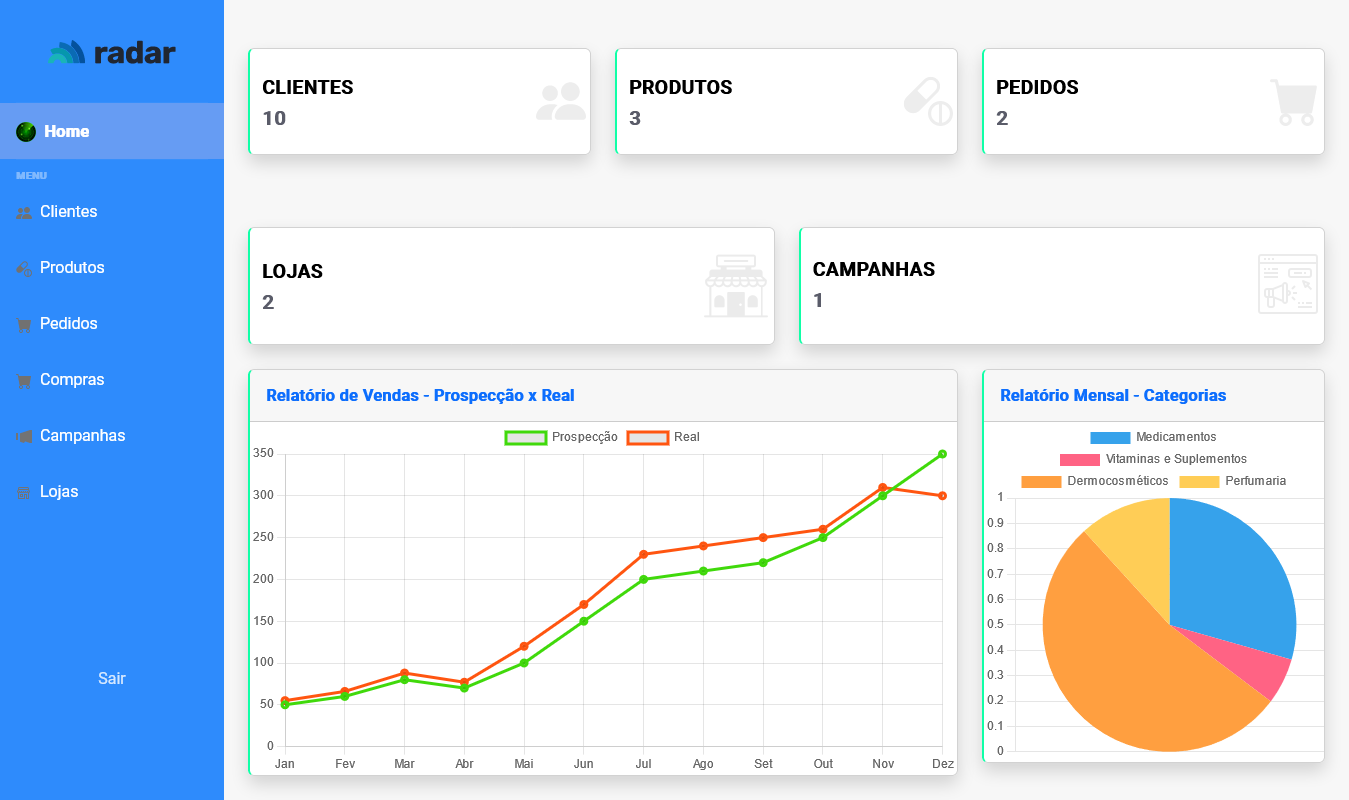Click the cart icon on the PEDIDOS card
This screenshot has height=800, width=1349.
pyautogui.click(x=1294, y=100)
